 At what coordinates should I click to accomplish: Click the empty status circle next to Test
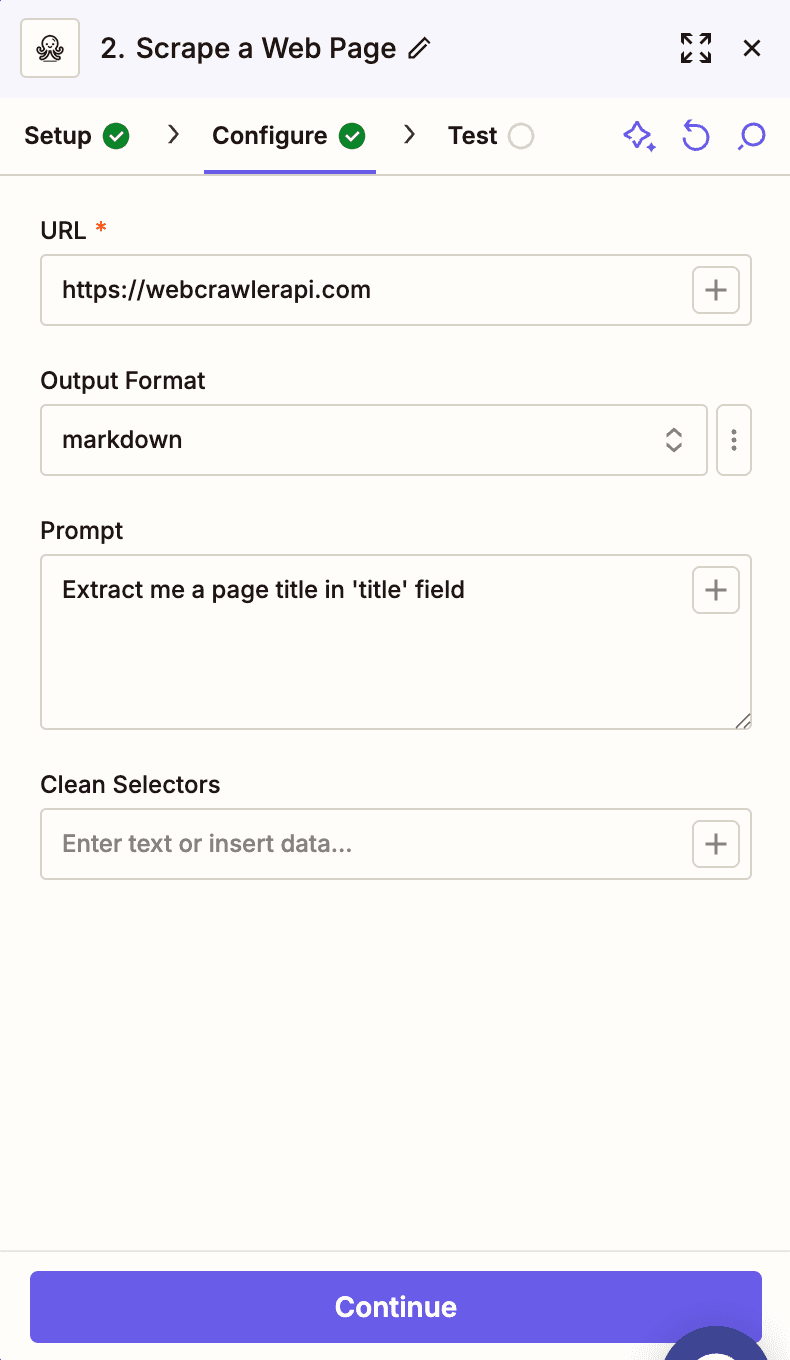[x=523, y=135]
